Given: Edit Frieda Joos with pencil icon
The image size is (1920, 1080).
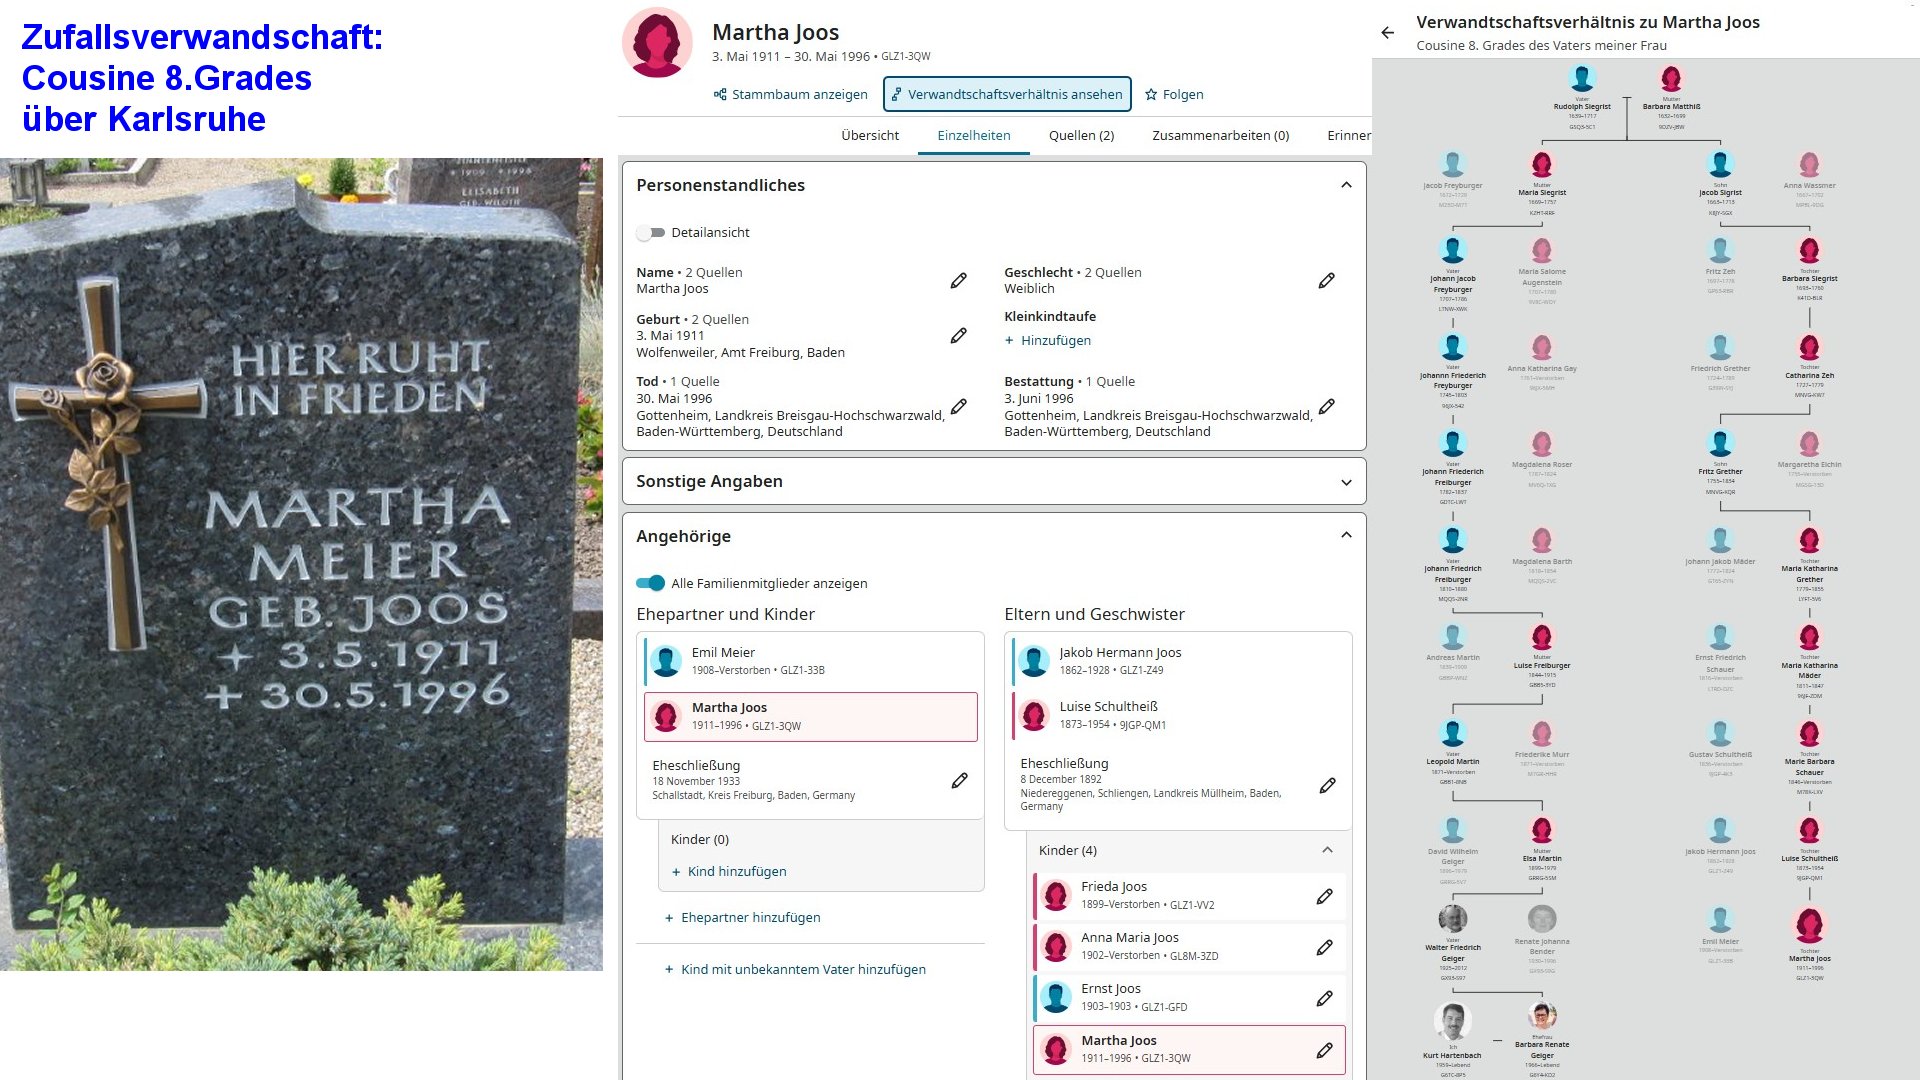Looking at the screenshot, I should 1324,896.
